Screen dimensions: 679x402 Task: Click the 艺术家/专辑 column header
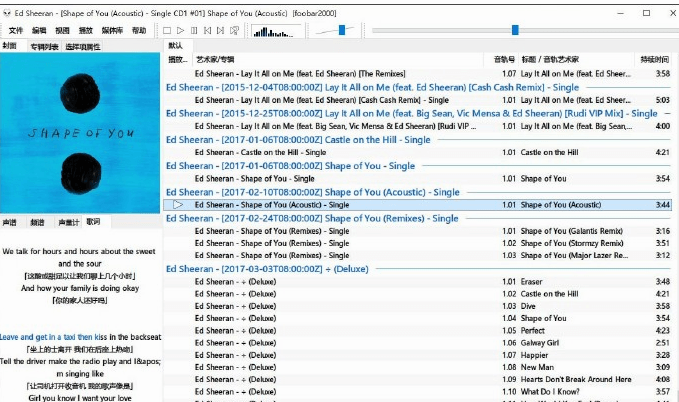338,59
